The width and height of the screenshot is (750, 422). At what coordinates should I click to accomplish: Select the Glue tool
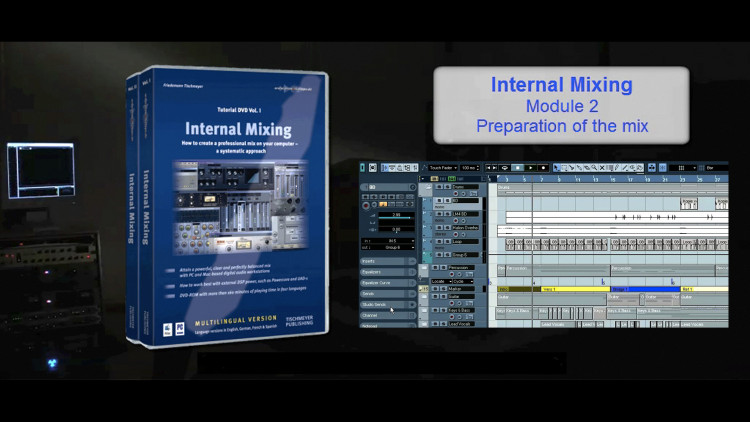pos(579,167)
